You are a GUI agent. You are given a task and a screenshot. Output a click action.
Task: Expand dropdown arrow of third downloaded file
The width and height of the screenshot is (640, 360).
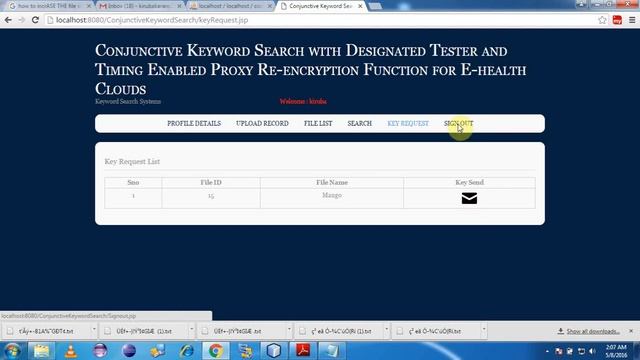click(x=289, y=330)
